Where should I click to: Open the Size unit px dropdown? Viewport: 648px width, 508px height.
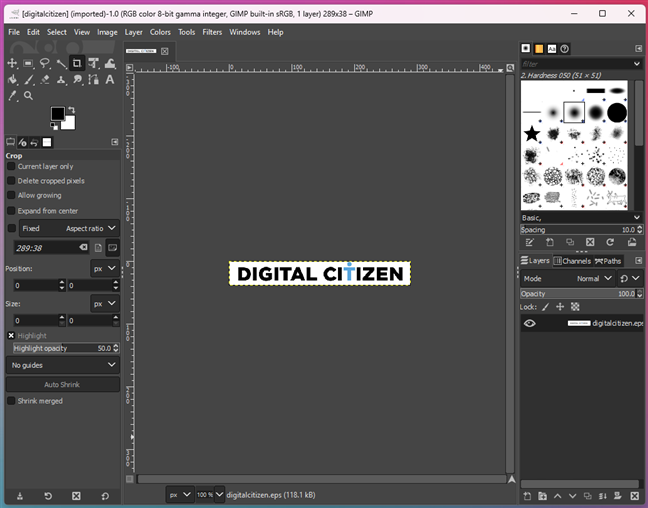(x=105, y=304)
